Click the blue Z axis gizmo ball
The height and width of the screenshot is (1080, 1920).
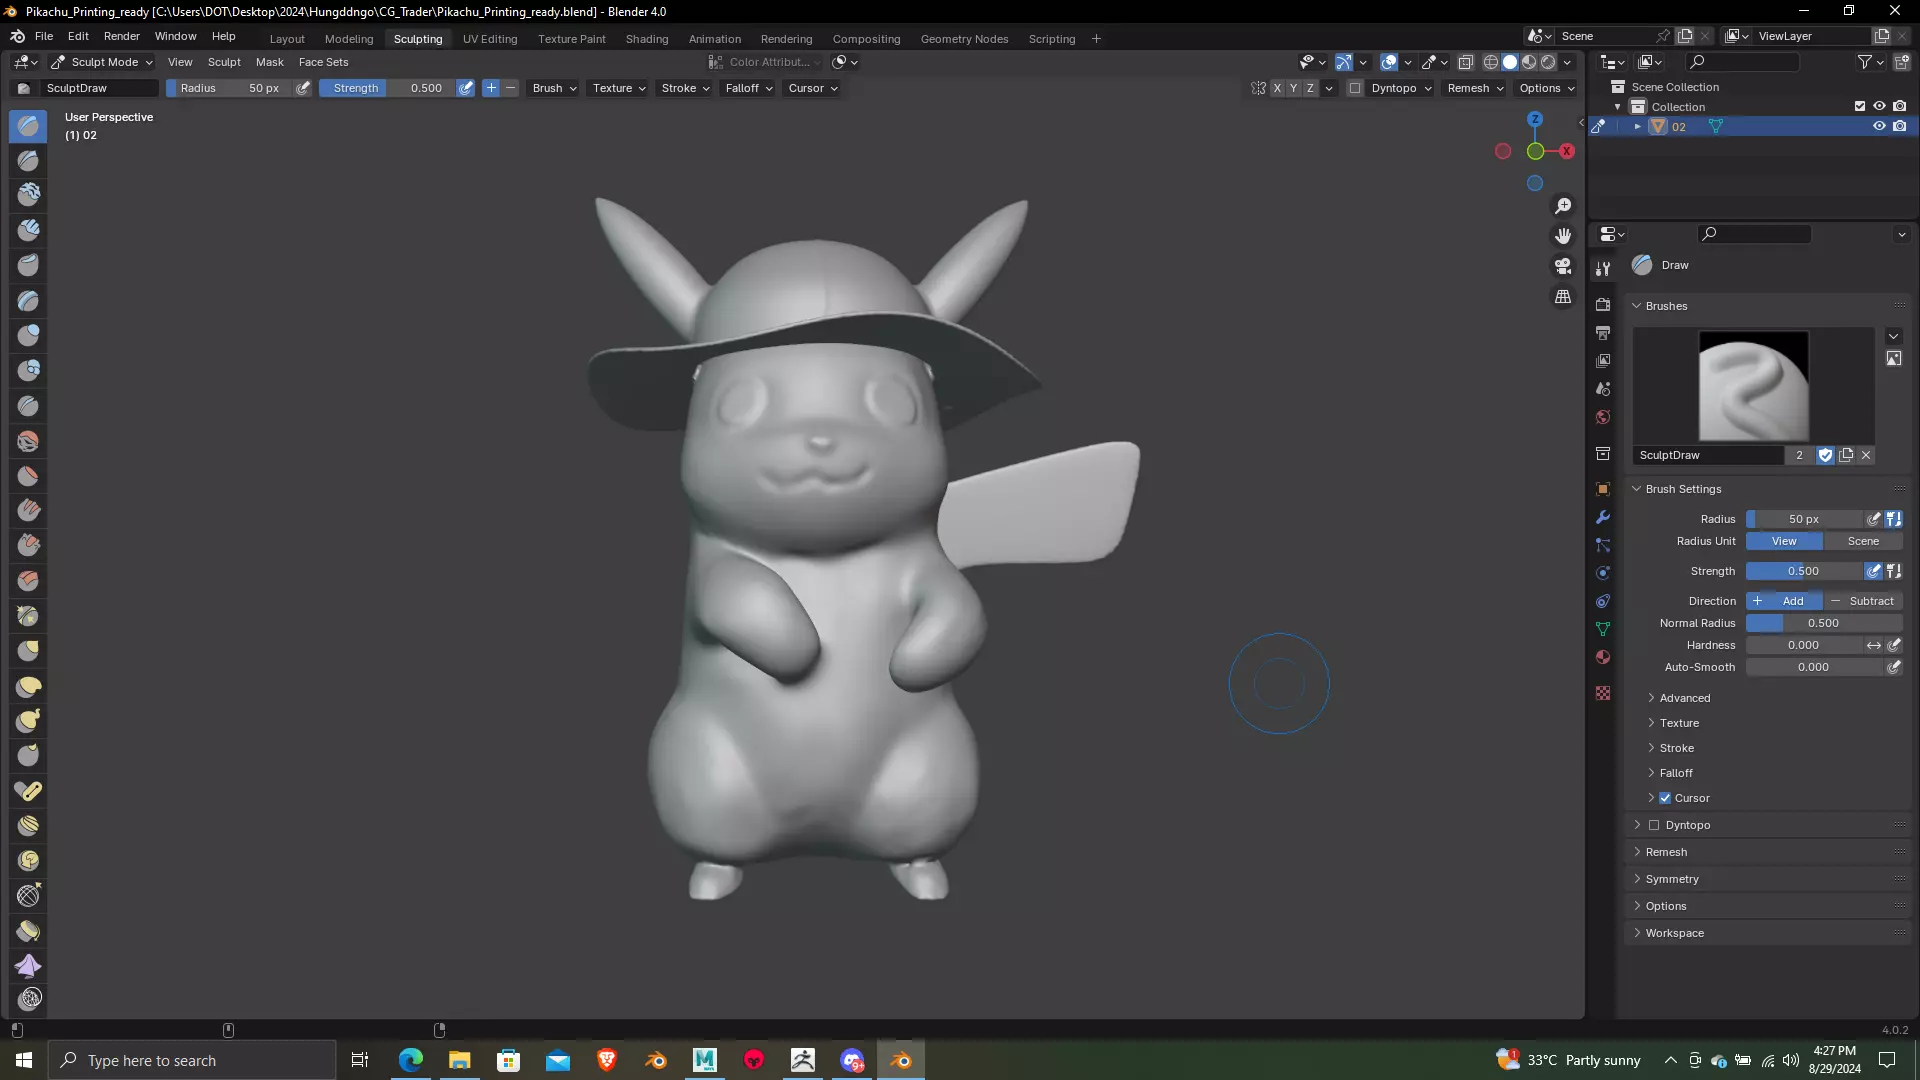1535,119
